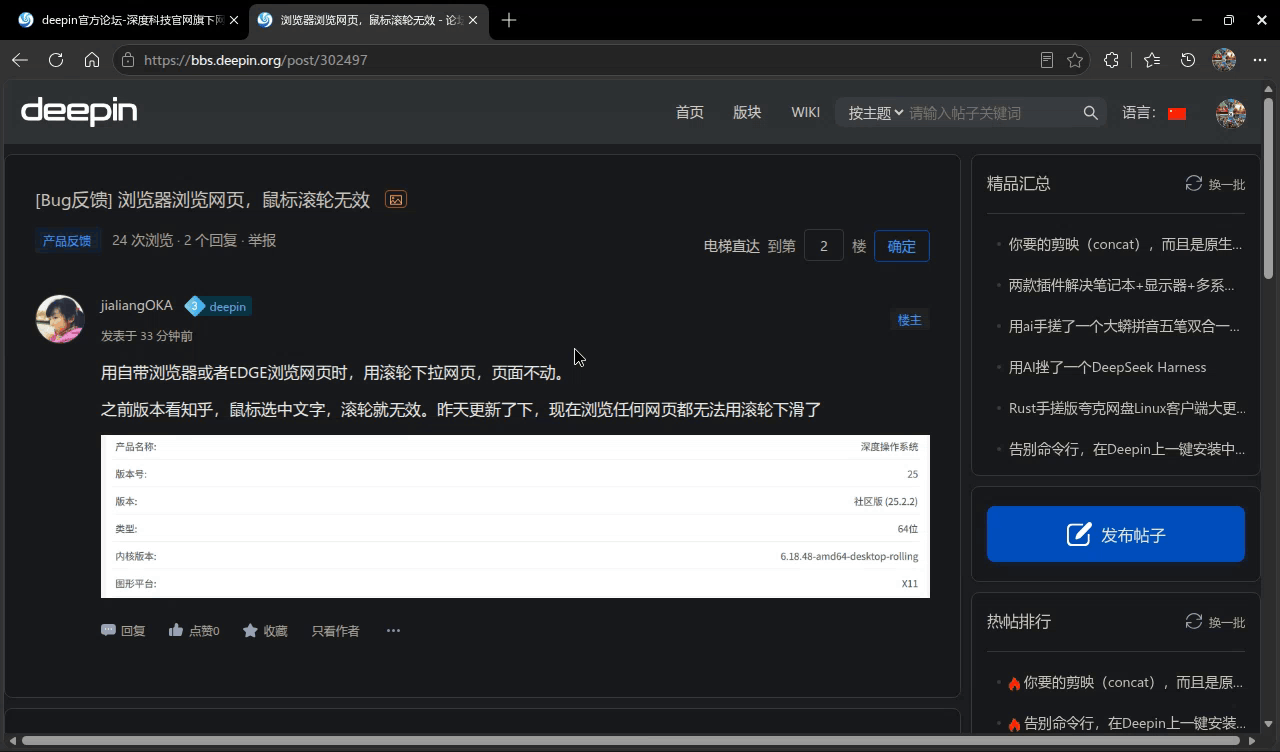The image size is (1280, 752).
Task: Click the search magnifier icon in forum header
Action: (1090, 113)
